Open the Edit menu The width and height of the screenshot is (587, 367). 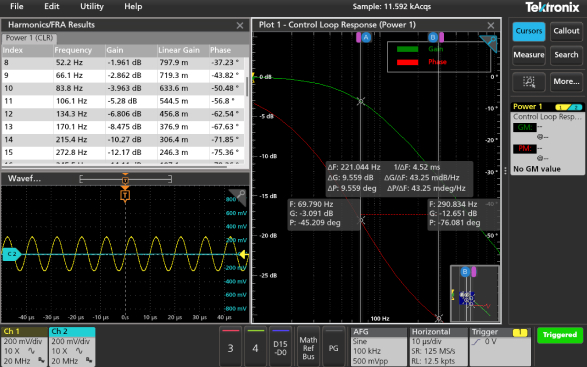pos(52,6)
